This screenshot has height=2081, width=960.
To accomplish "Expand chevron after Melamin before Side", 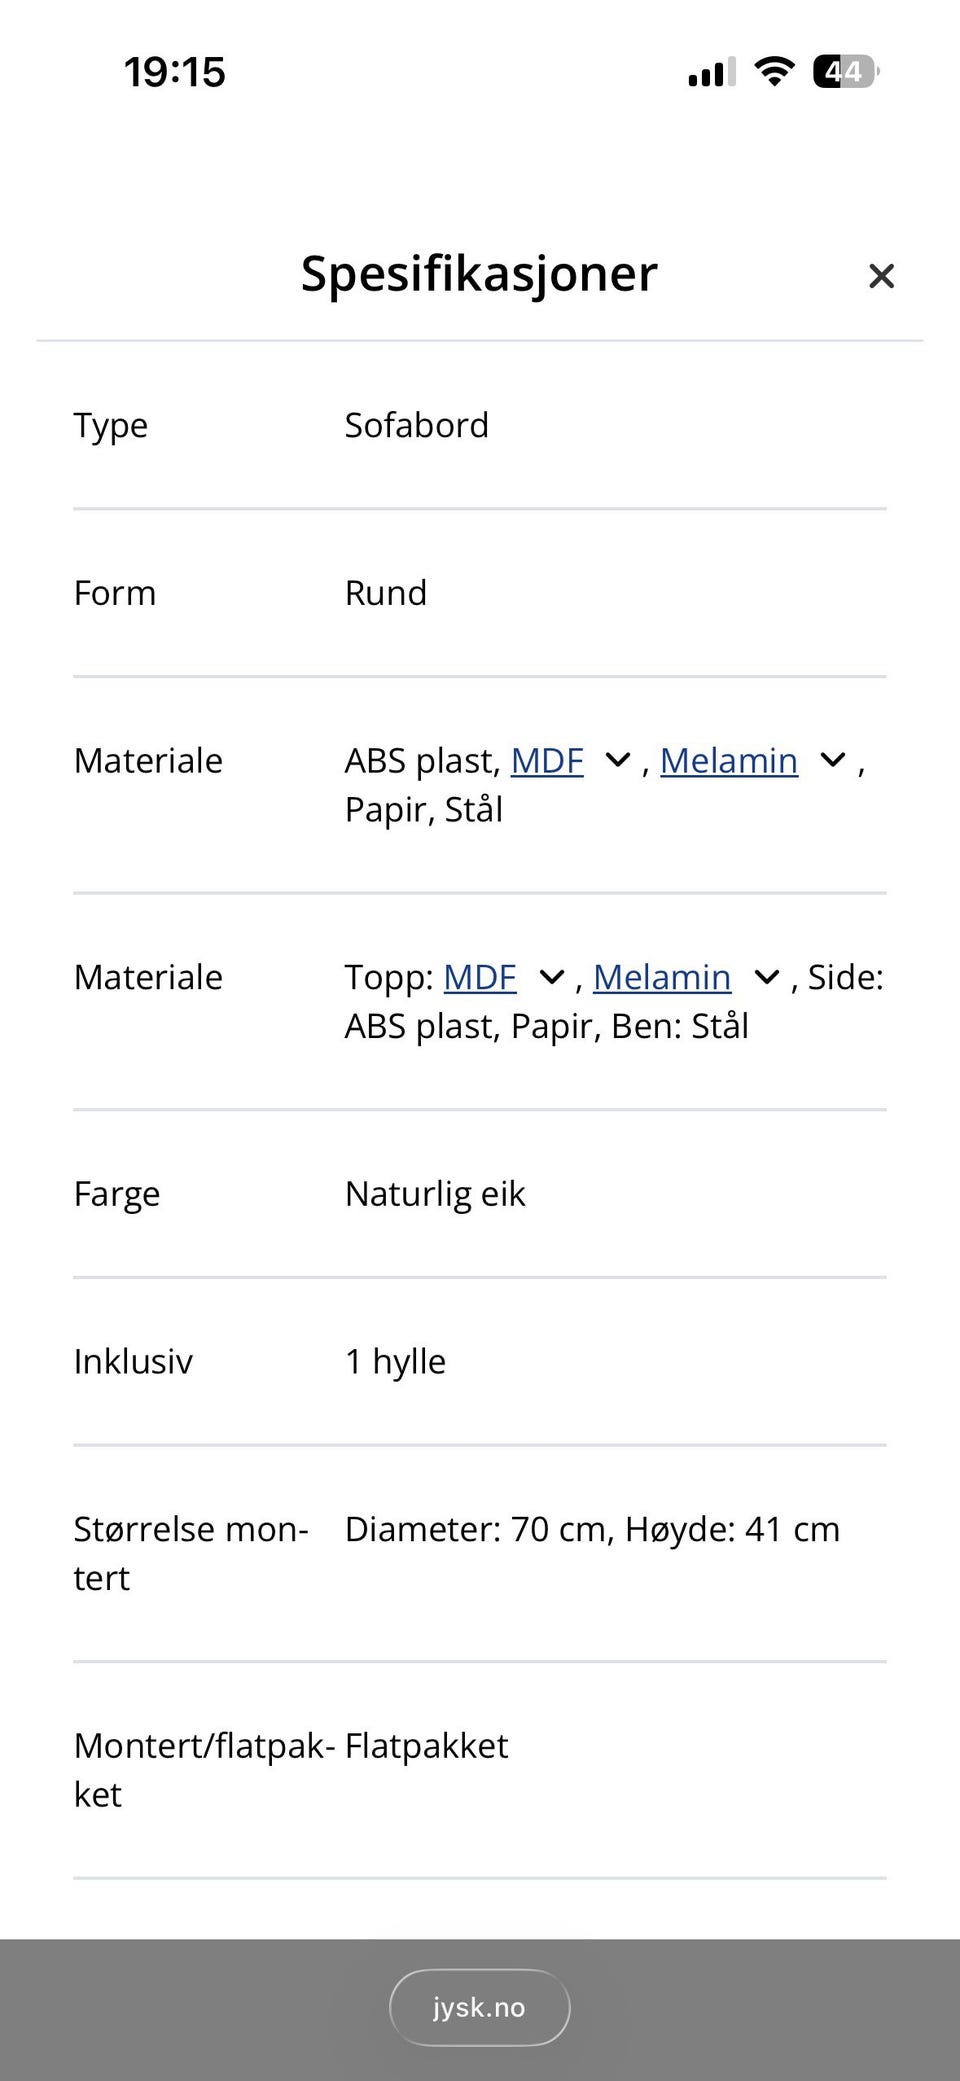I will (767, 977).
